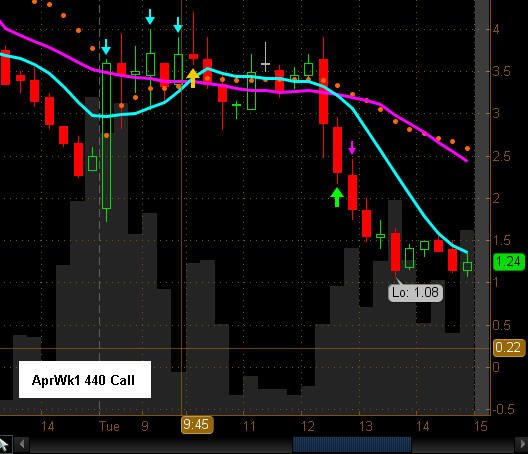Click the 0.22 crosshair price label

(x=509, y=348)
